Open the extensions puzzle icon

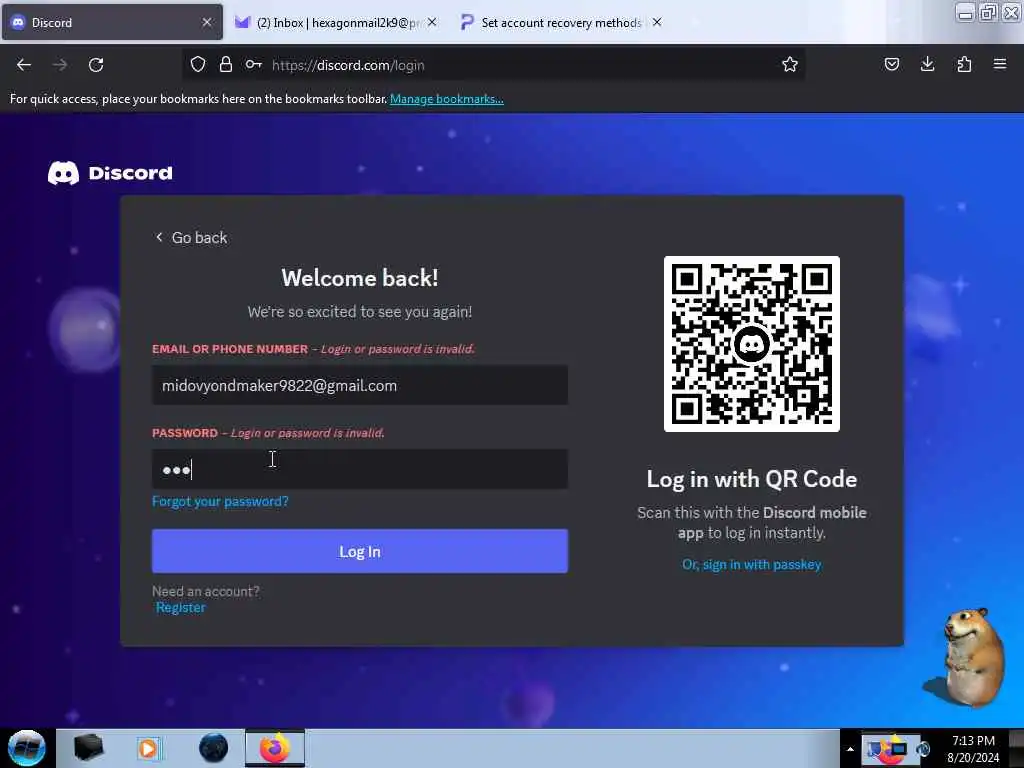point(964,64)
